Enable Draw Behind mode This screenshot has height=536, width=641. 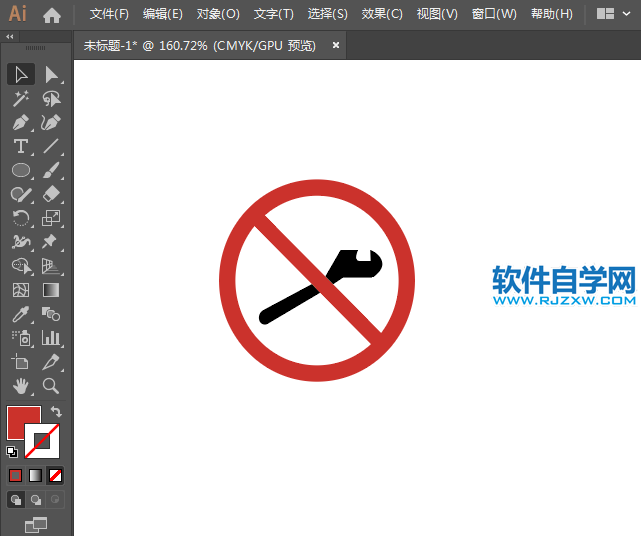(36, 500)
